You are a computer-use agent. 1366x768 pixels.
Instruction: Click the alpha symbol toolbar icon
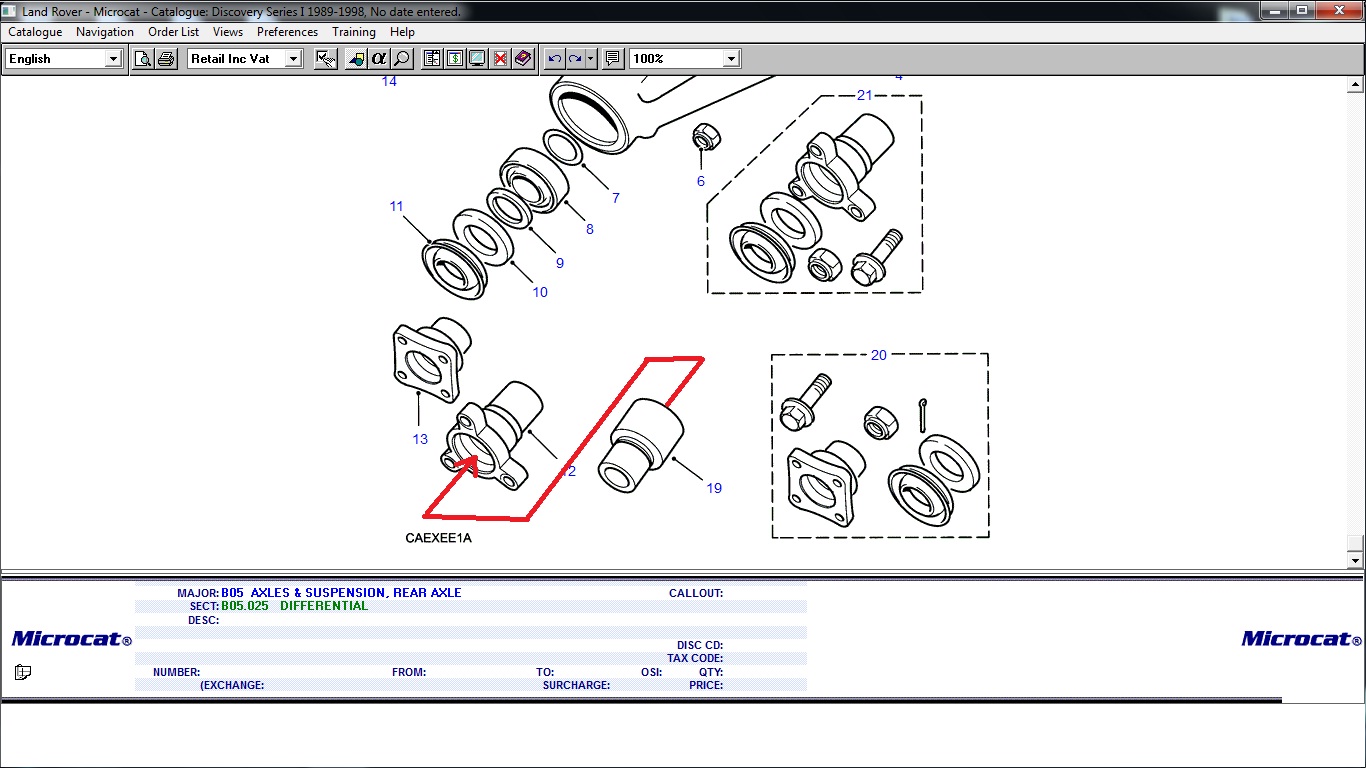(x=379, y=59)
